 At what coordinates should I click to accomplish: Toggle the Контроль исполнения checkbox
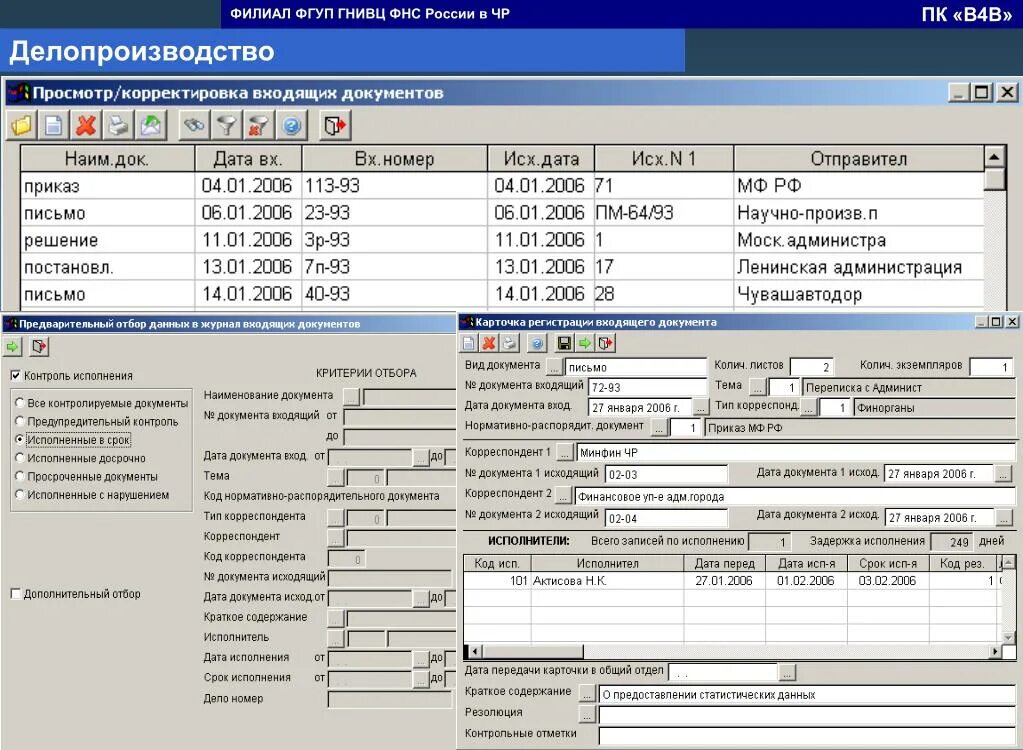[x=15, y=376]
